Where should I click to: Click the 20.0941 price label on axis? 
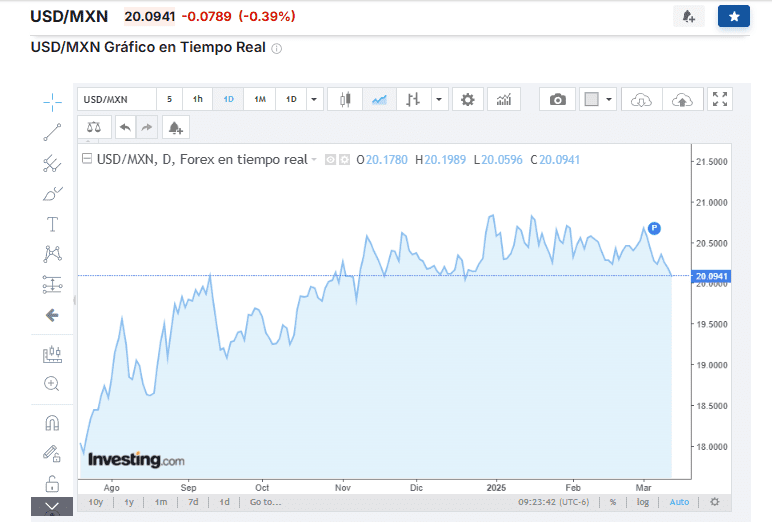tap(711, 276)
